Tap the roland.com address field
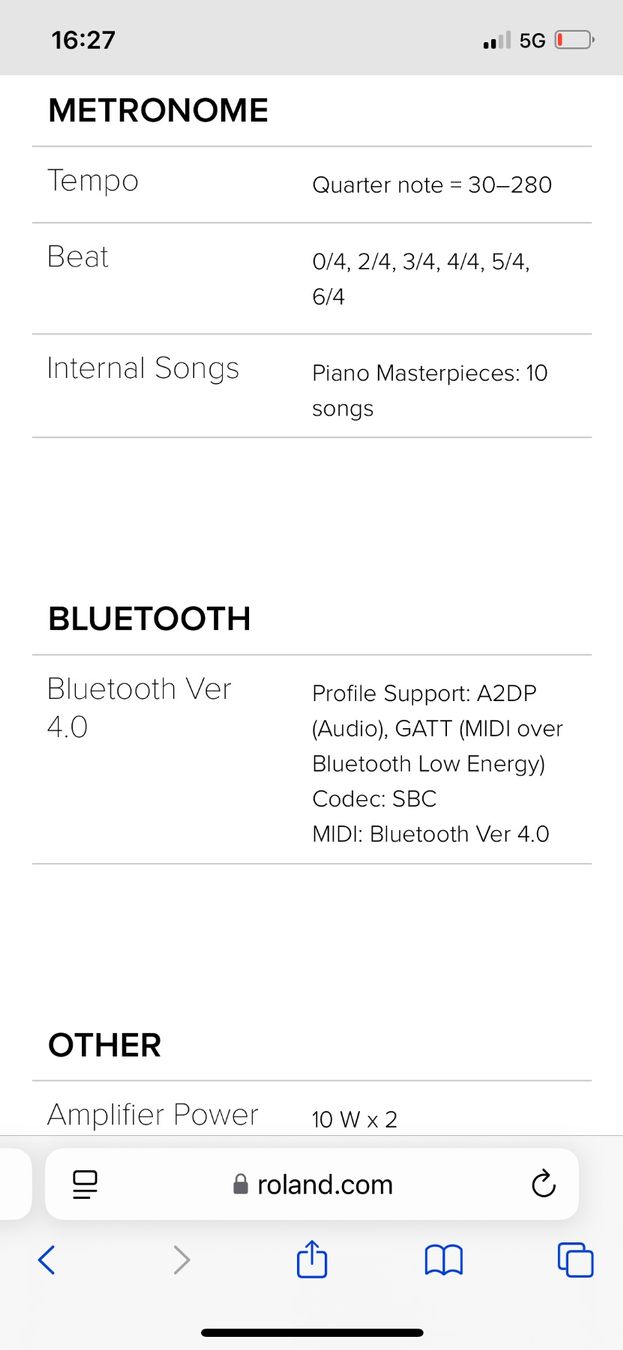 [312, 1184]
